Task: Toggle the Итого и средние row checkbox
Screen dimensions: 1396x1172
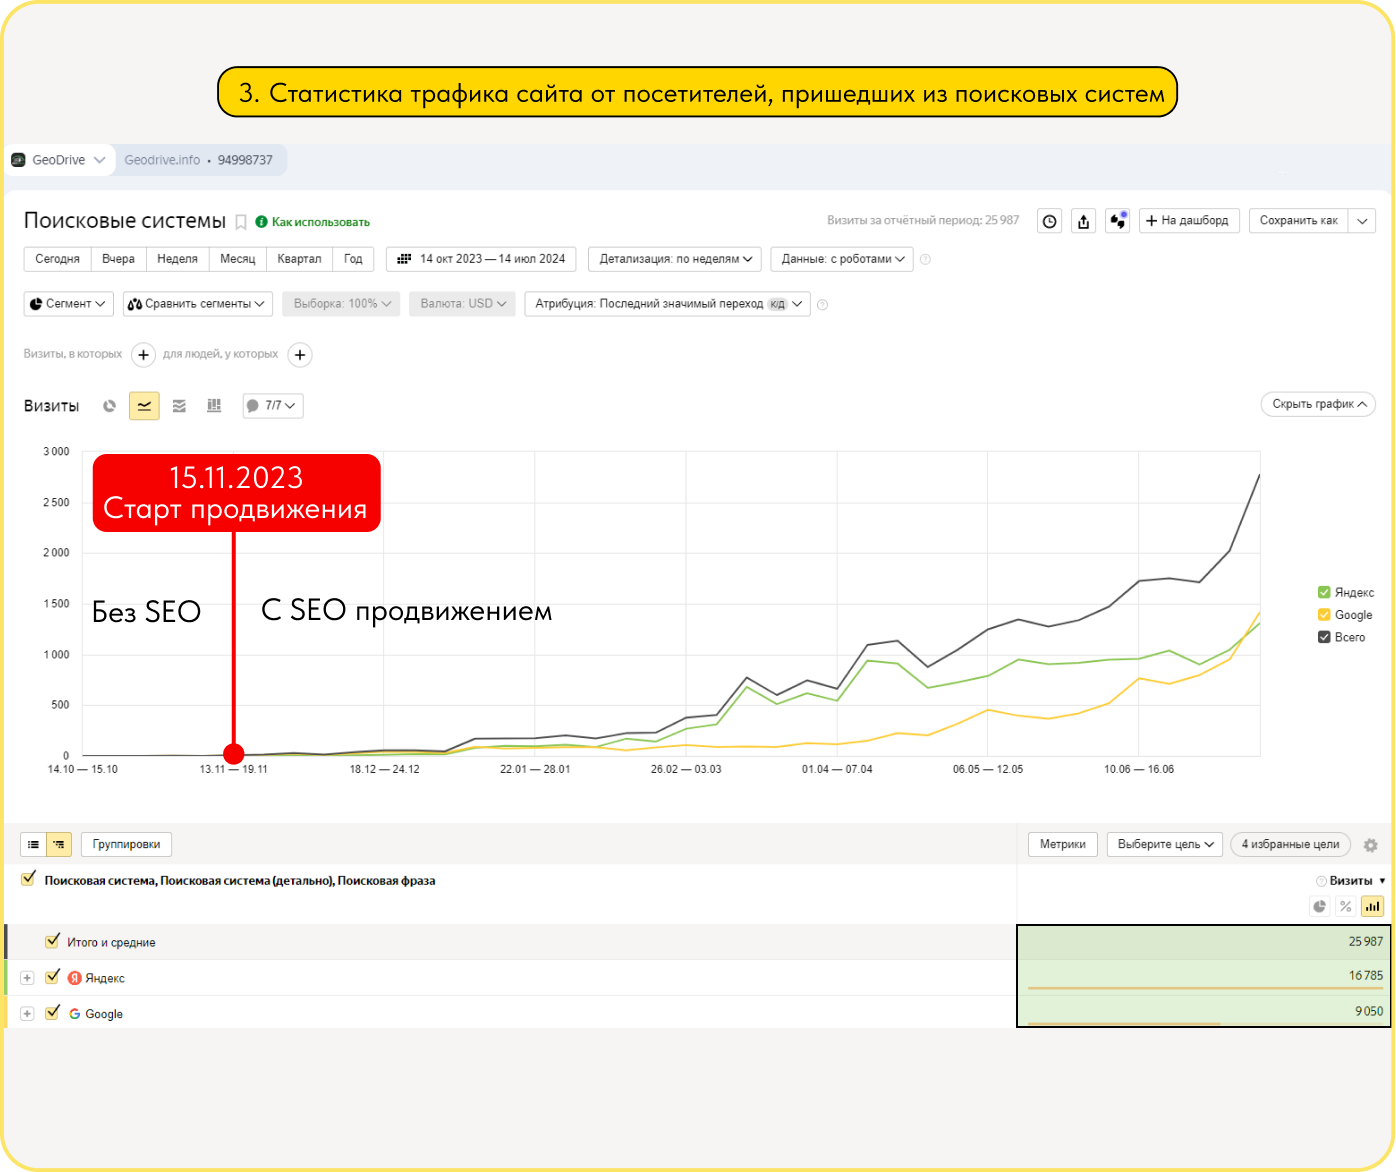Action: [x=52, y=941]
